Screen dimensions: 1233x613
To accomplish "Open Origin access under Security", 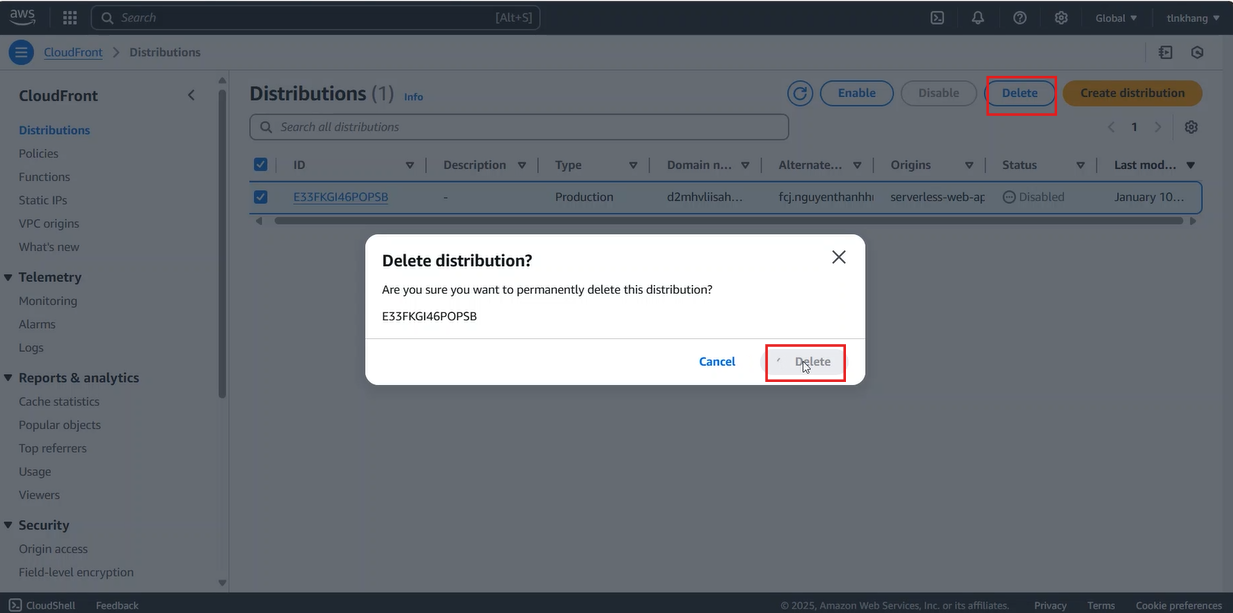I will pyautogui.click(x=53, y=549).
